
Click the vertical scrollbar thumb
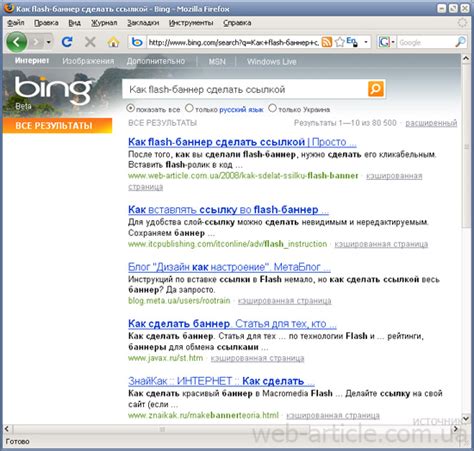tap(466, 146)
